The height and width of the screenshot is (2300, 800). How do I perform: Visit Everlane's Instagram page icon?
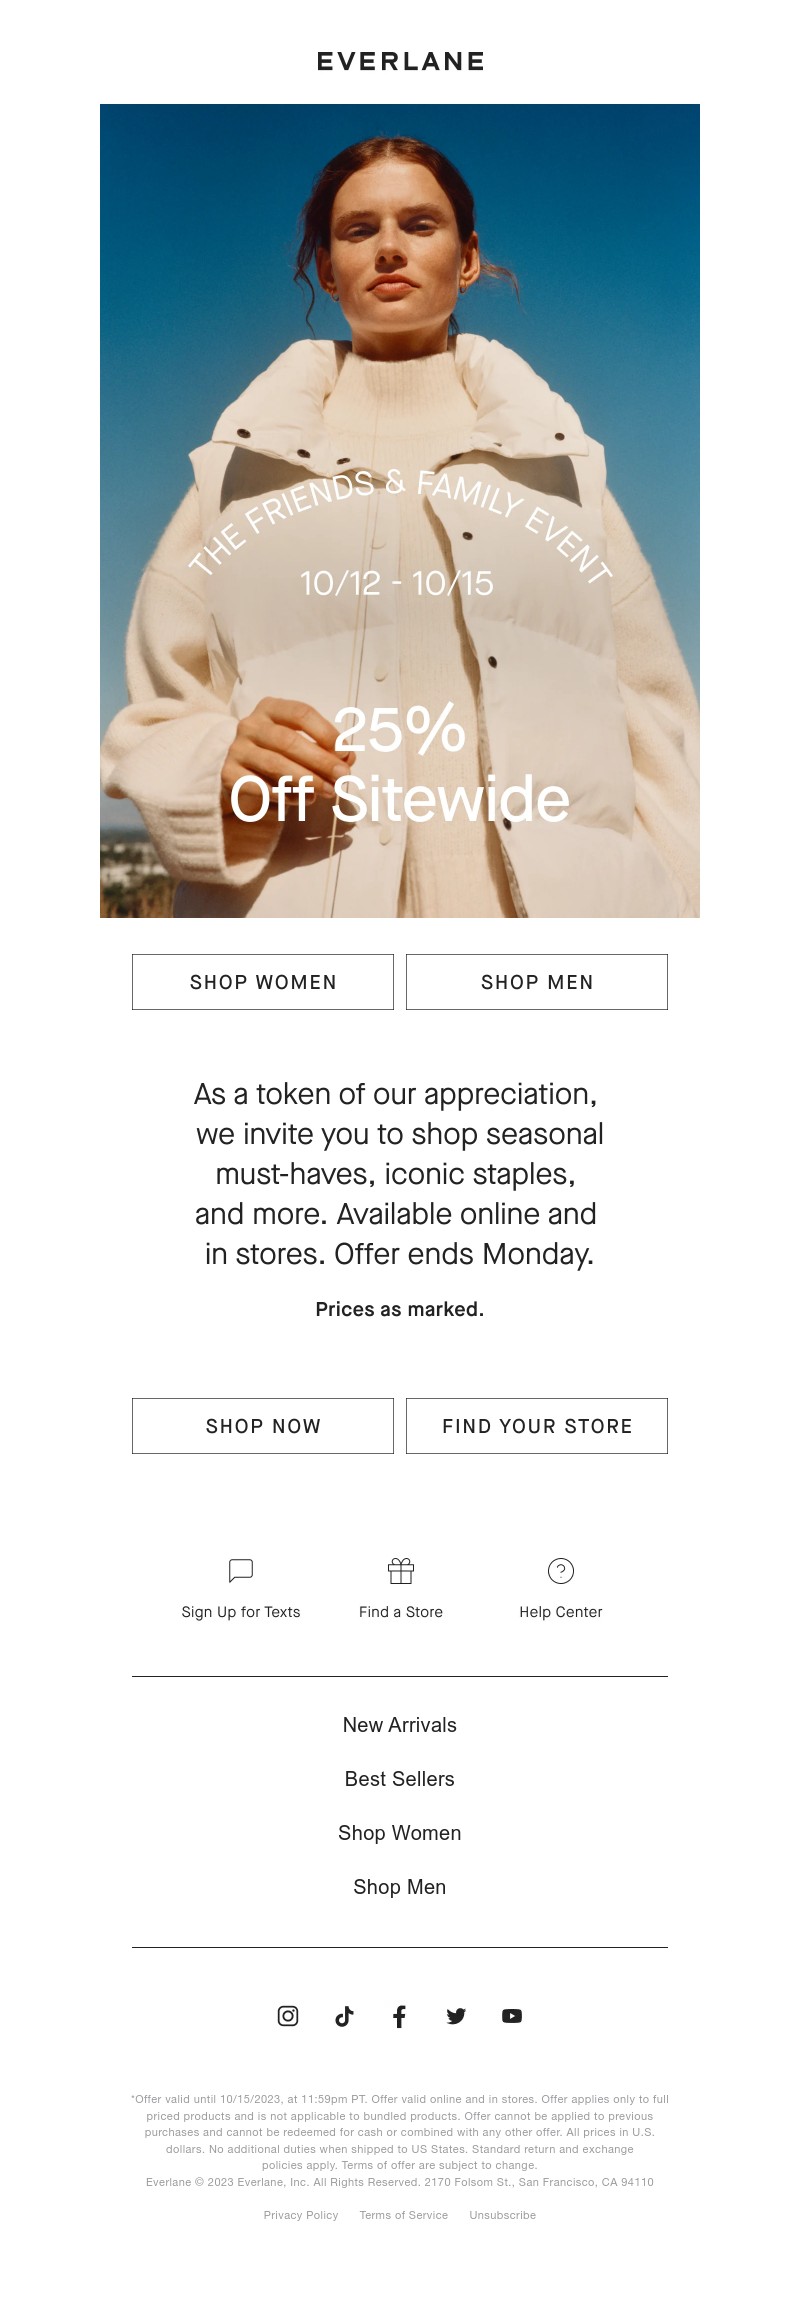pyautogui.click(x=288, y=2016)
